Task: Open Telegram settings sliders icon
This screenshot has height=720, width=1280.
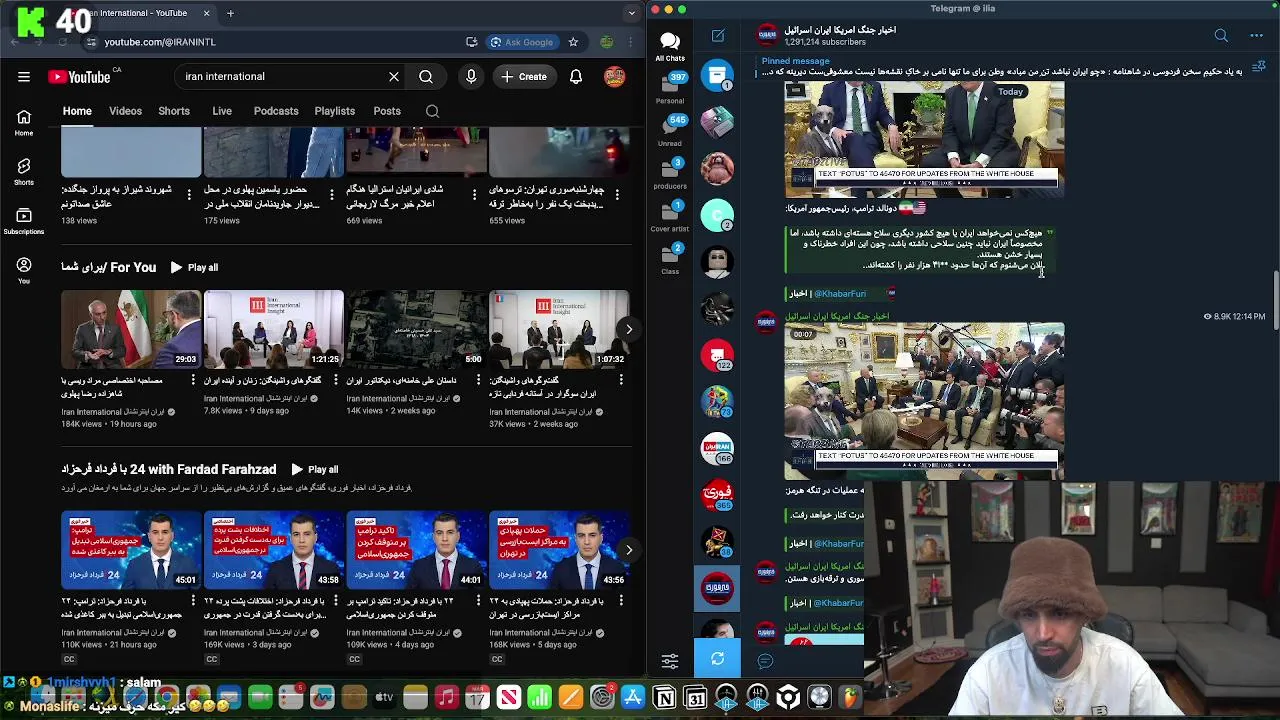Action: (670, 660)
